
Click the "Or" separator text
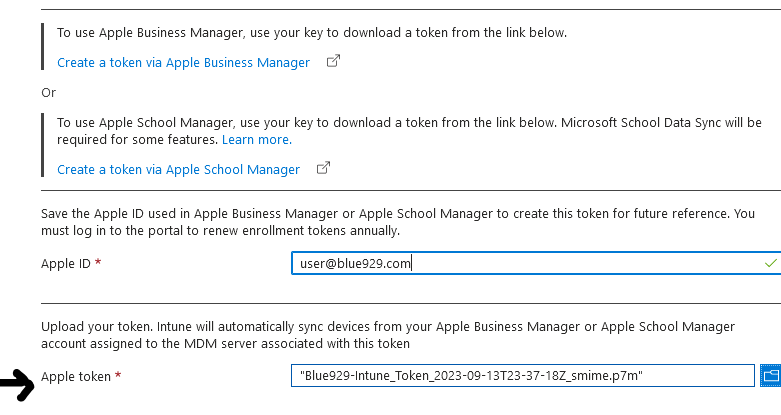49,92
